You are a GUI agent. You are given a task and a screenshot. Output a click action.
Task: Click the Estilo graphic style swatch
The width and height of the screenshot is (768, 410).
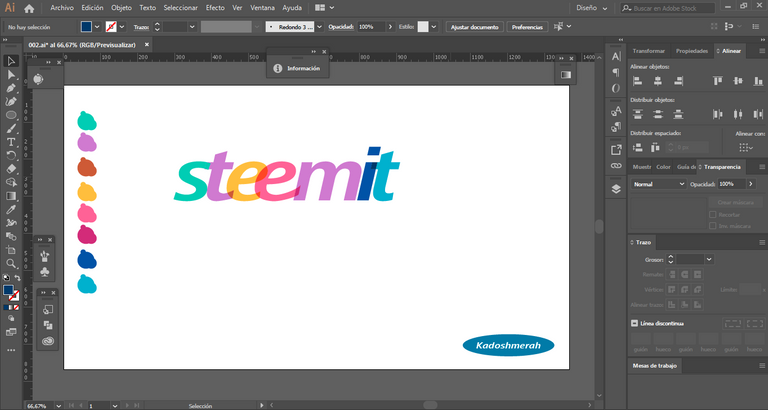tap(423, 27)
